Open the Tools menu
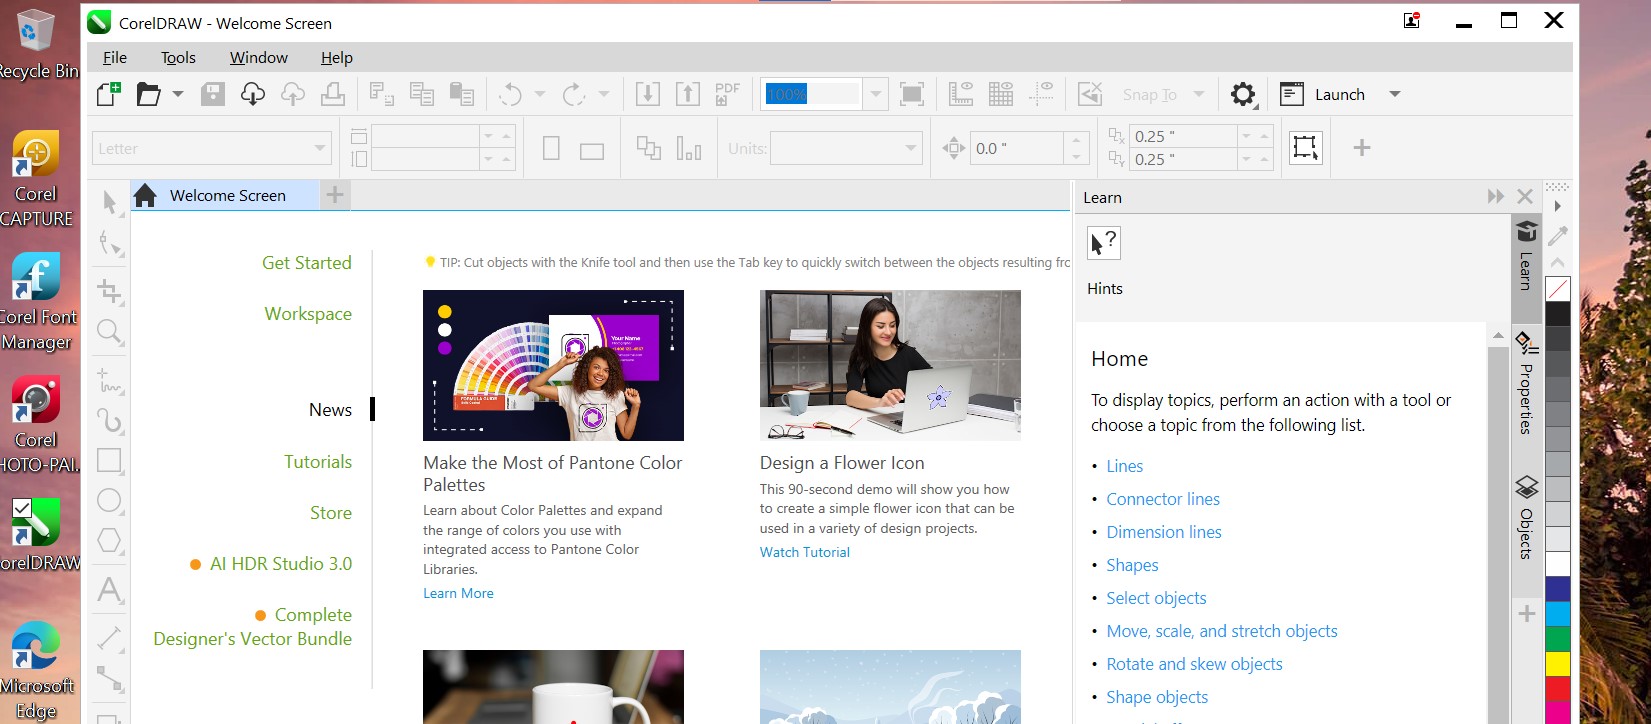Viewport: 1651px width, 724px height. (x=178, y=58)
